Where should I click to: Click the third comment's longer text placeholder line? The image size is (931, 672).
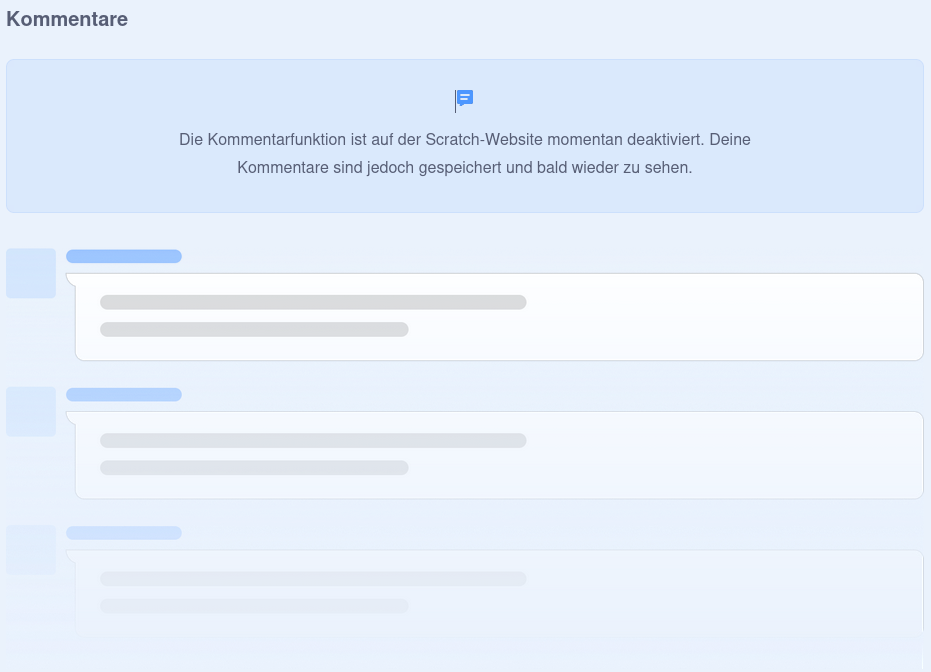313,579
